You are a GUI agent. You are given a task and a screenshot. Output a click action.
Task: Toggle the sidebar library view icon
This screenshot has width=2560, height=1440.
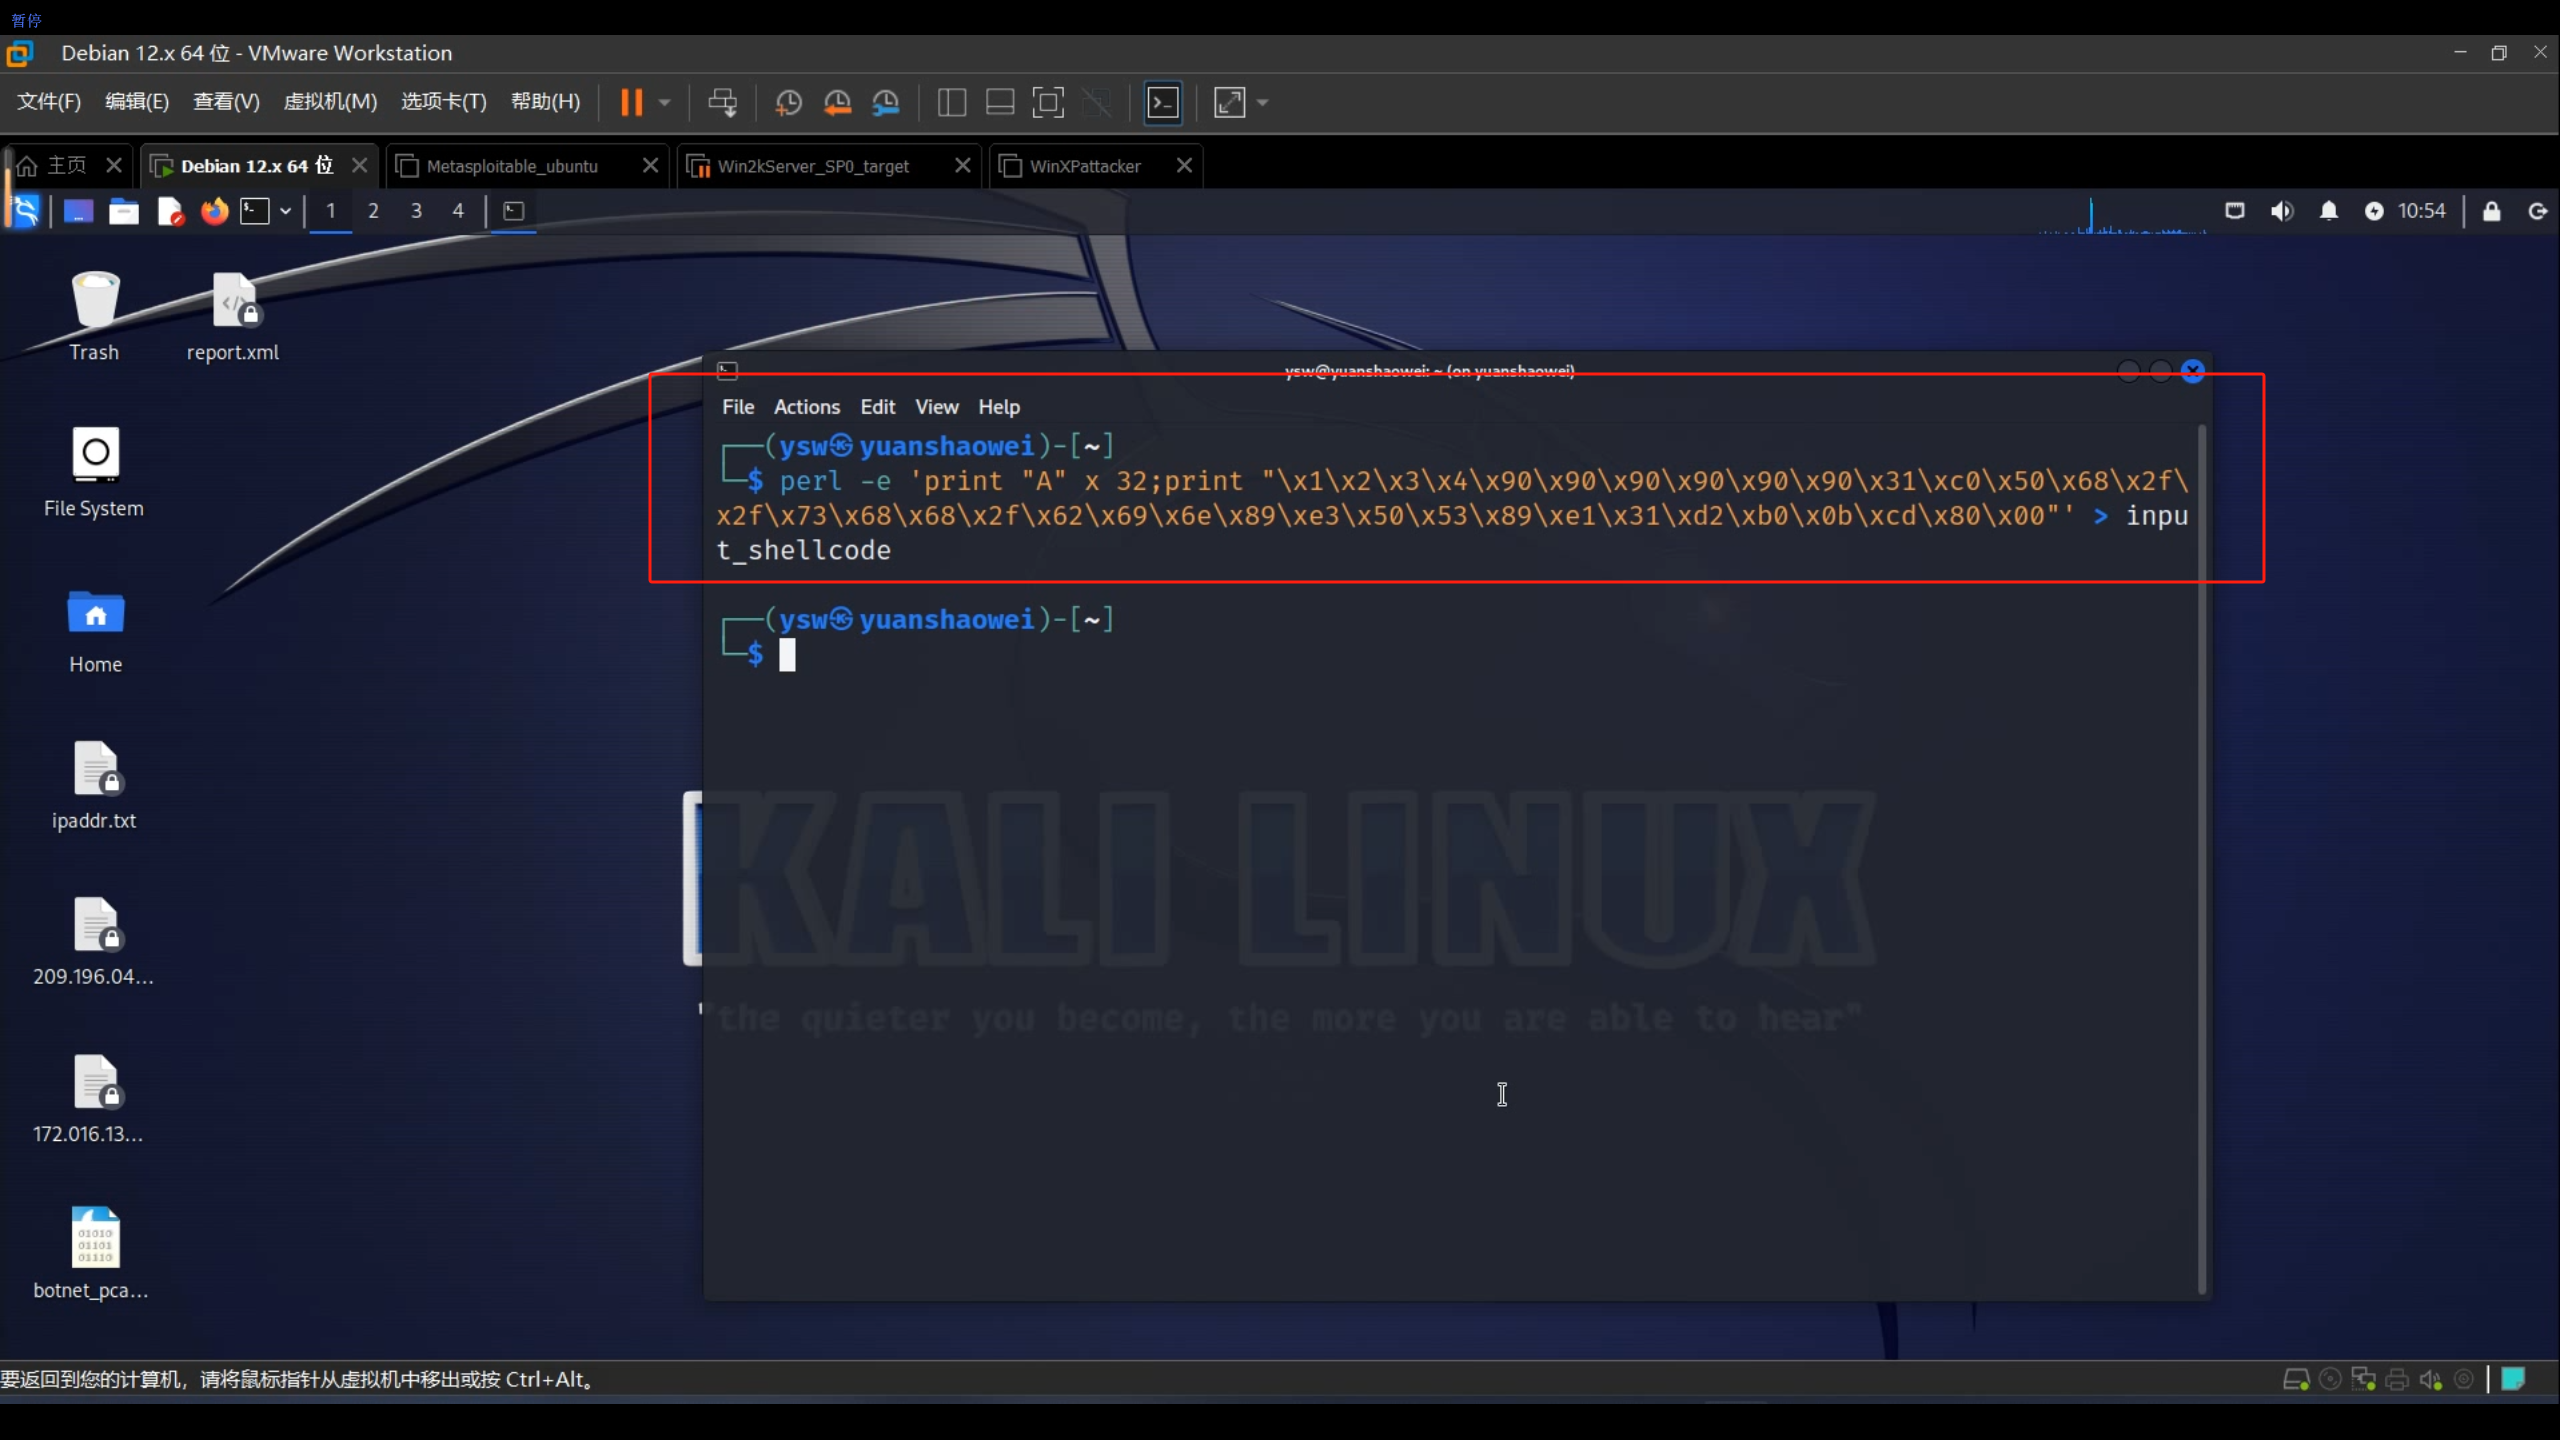click(951, 102)
